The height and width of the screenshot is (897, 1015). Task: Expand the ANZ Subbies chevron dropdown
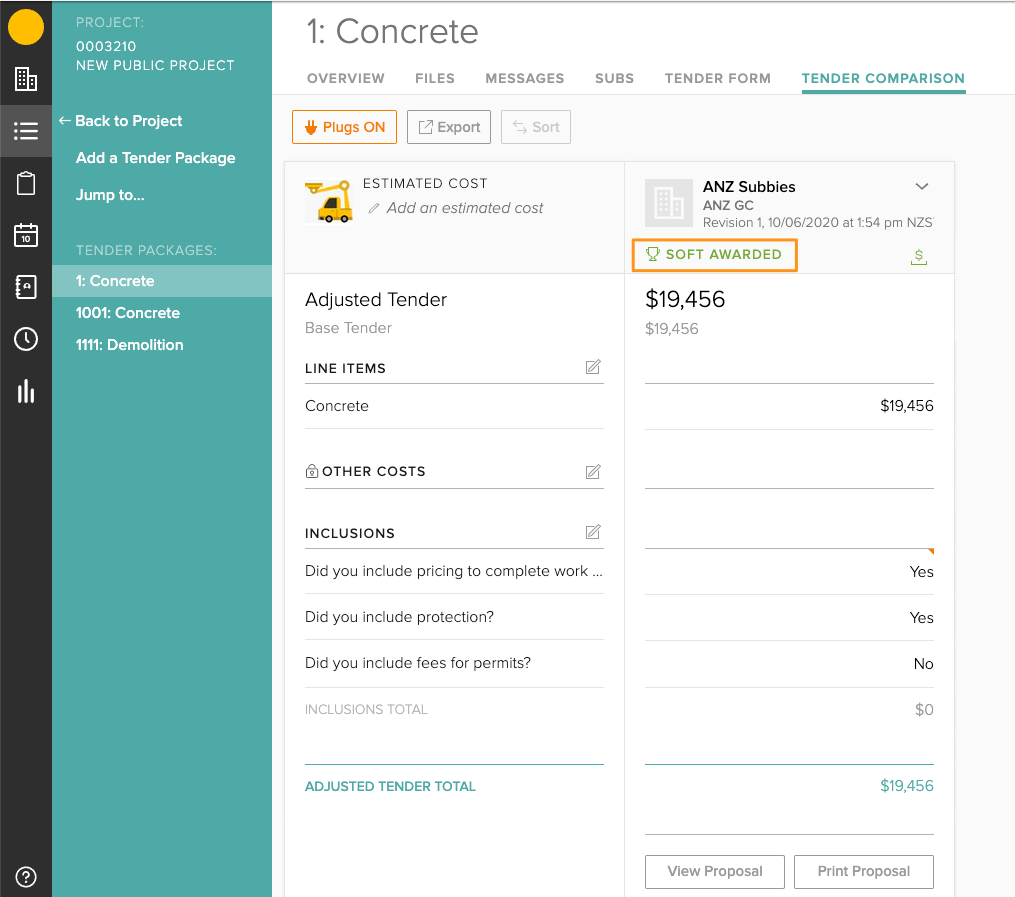point(922,186)
